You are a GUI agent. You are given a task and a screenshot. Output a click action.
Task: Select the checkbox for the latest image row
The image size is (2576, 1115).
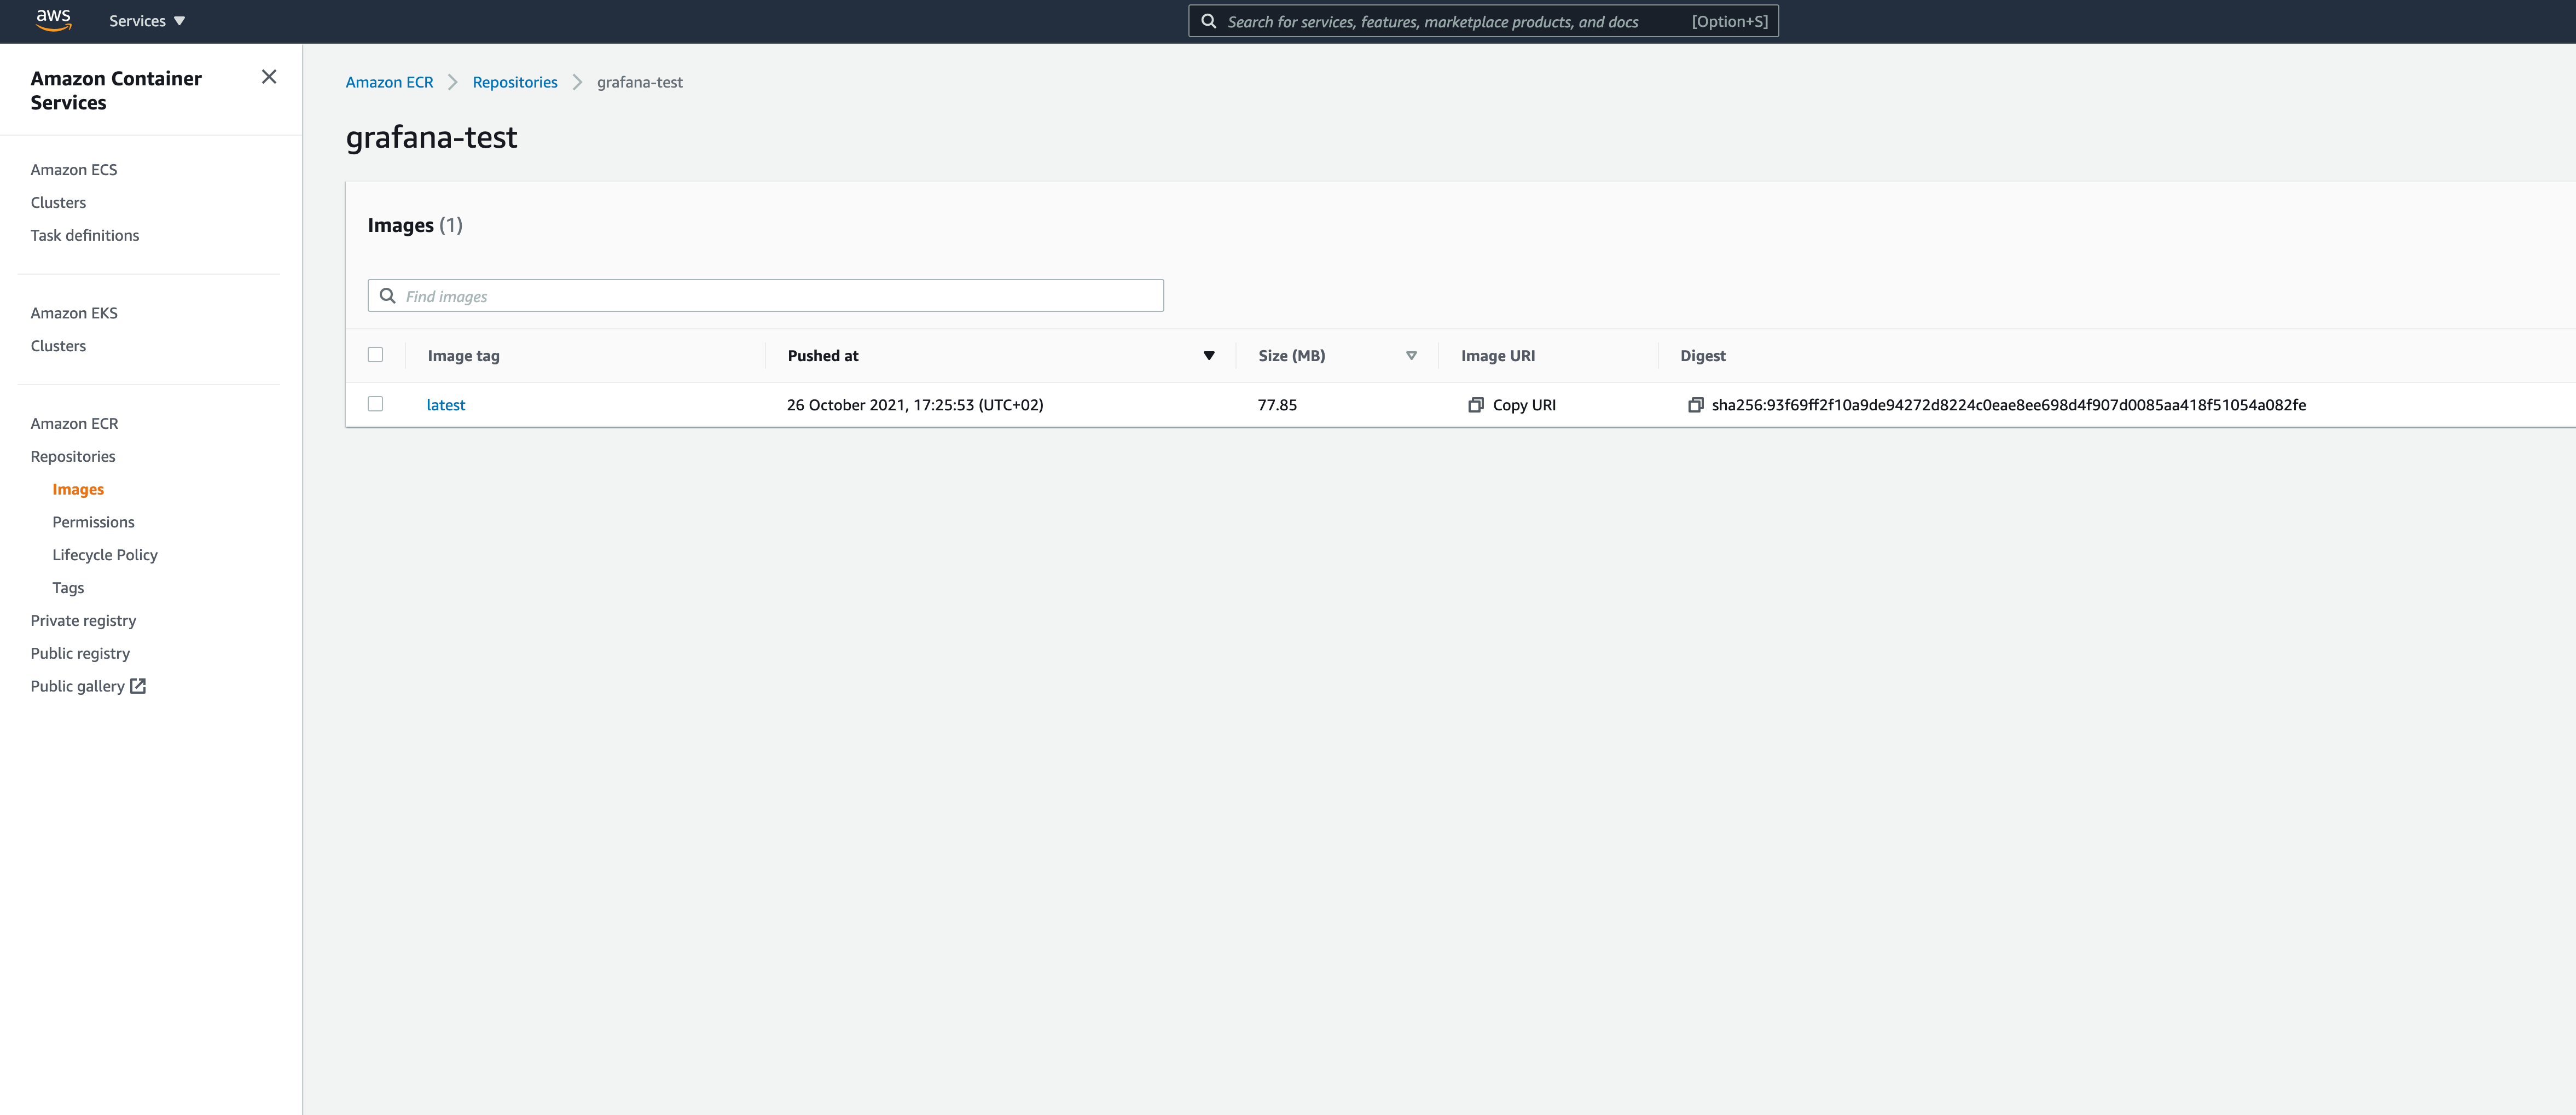[376, 404]
